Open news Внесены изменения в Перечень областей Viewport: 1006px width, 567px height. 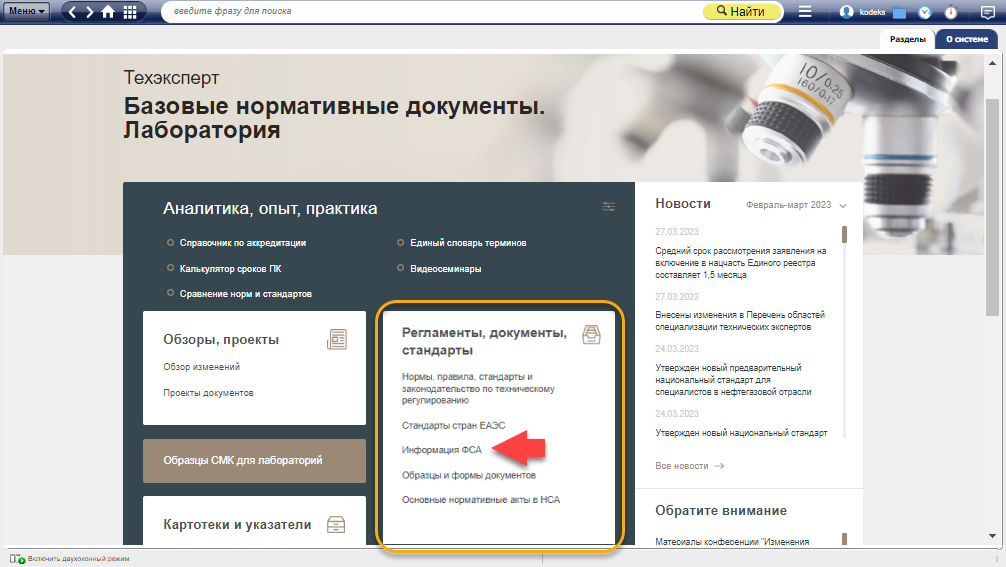740,321
